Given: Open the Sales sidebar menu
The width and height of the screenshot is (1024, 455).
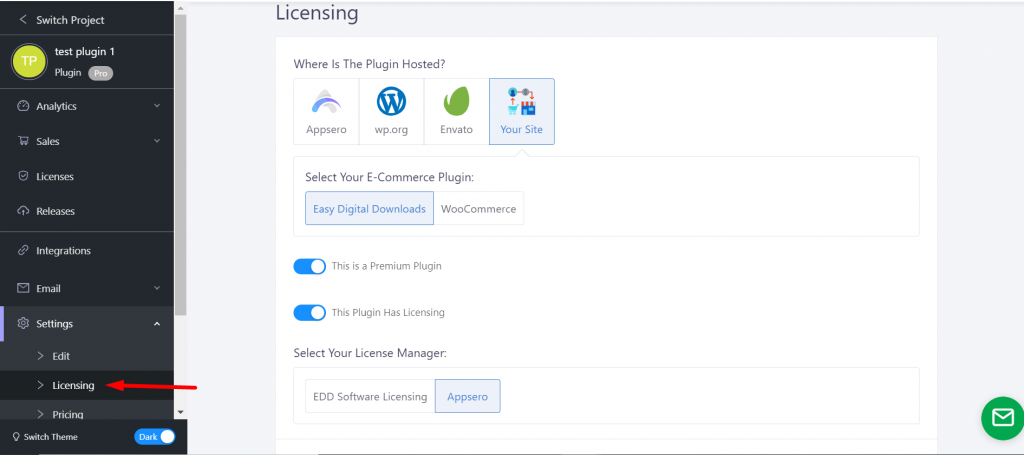Looking at the screenshot, I should point(87,141).
